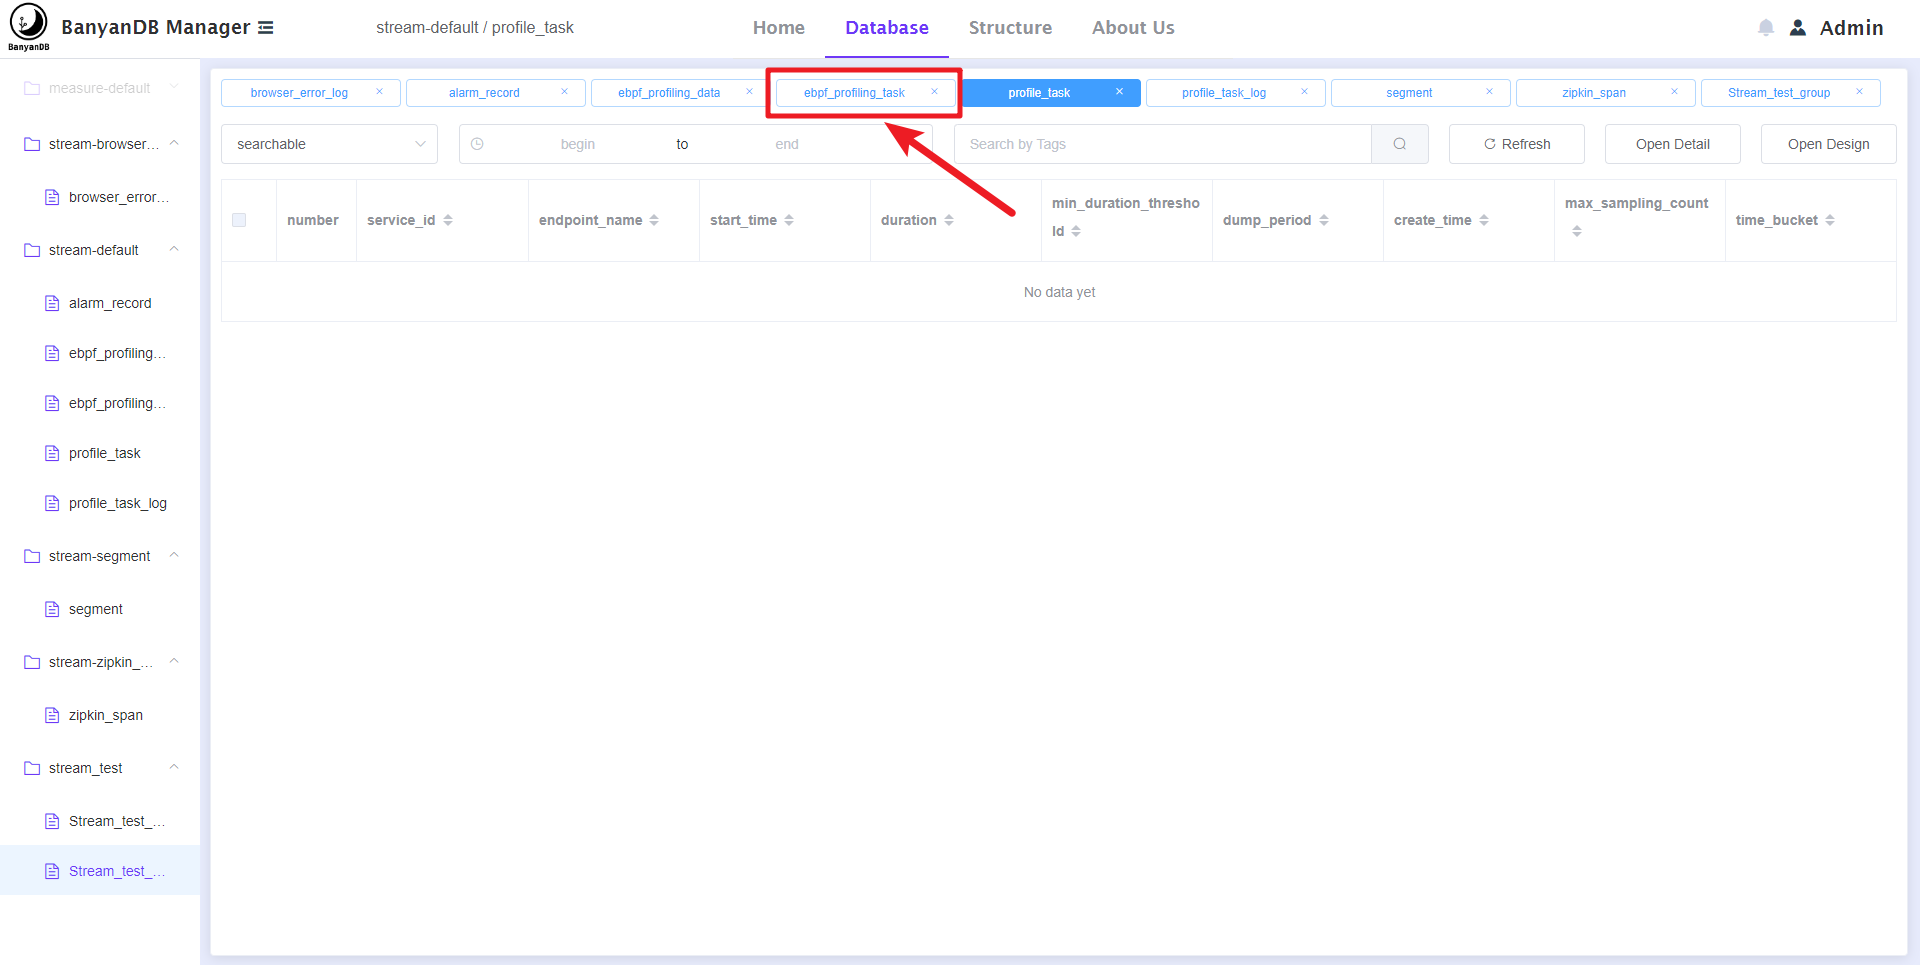Focus the Search by Tags input
Image resolution: width=1920 pixels, height=965 pixels.
click(1162, 144)
